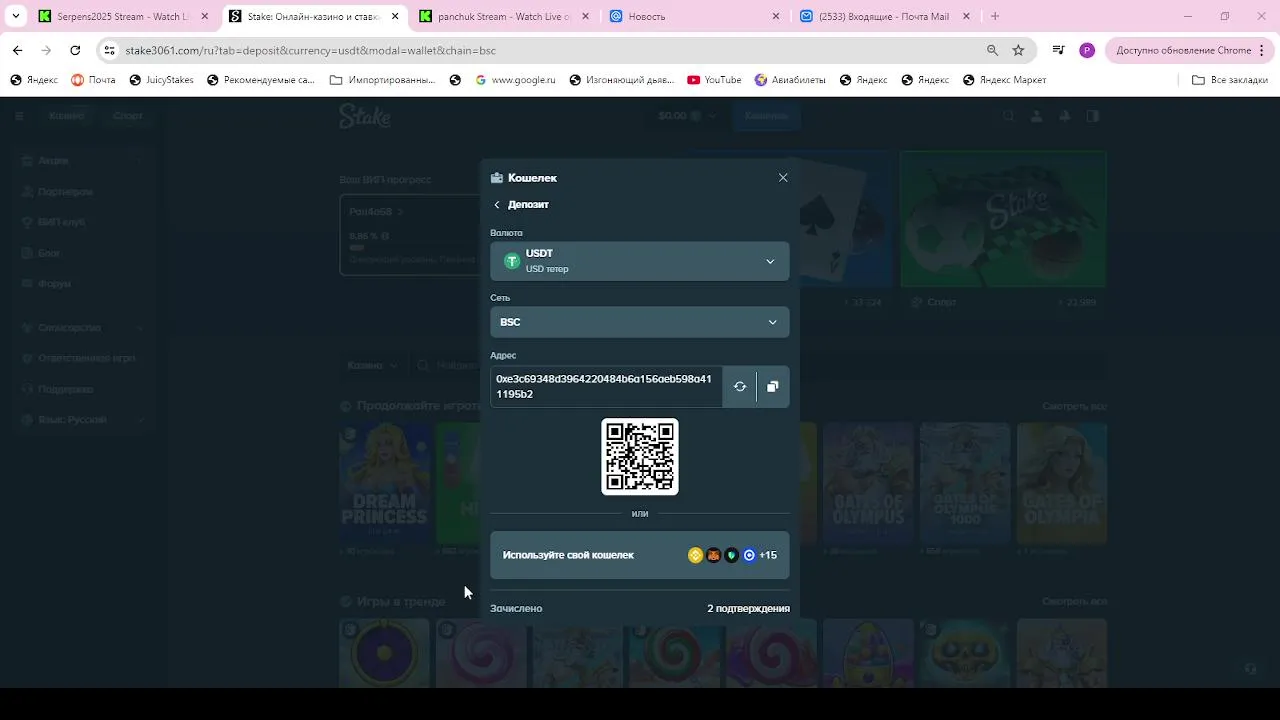Click the +15 more wallets label
This screenshot has width=1280, height=720.
coord(768,555)
